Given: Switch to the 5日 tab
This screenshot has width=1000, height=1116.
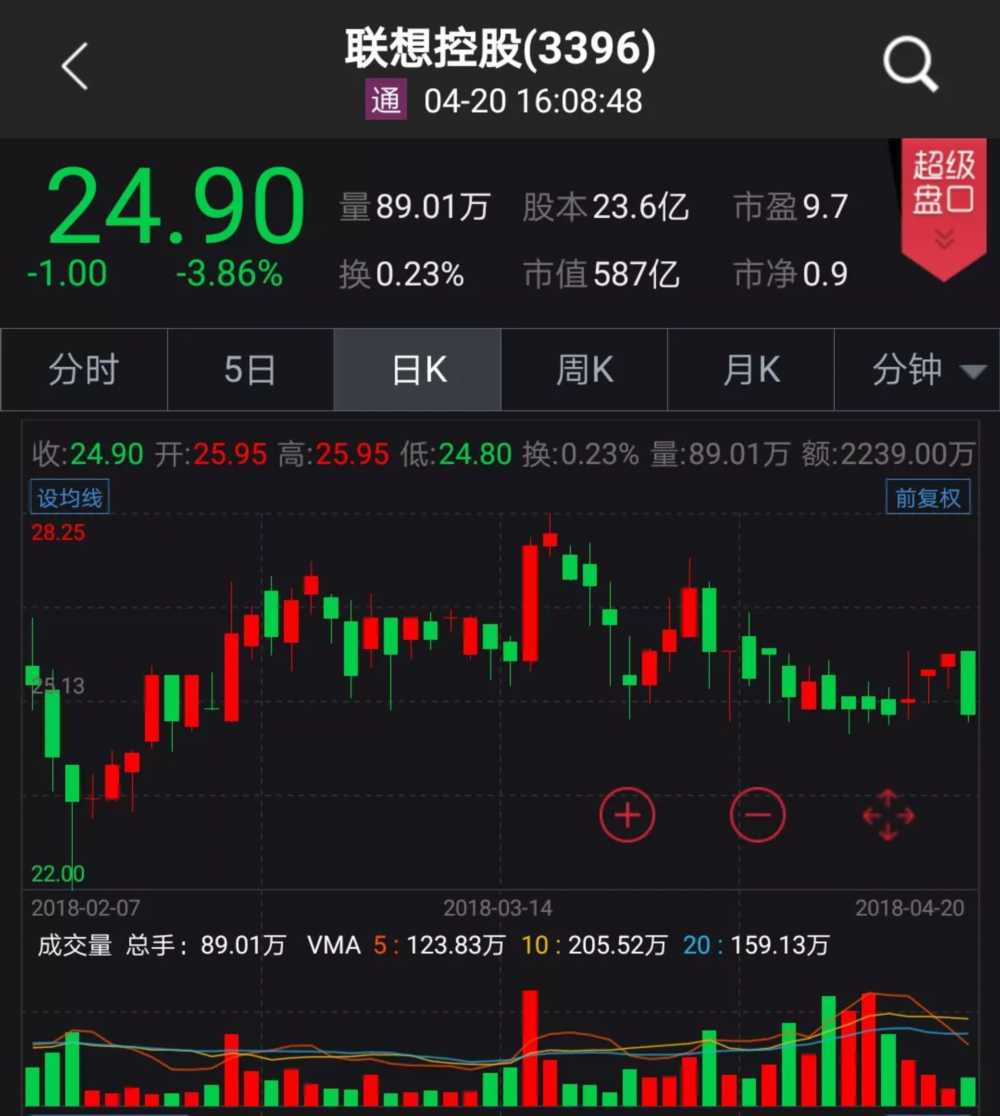Looking at the screenshot, I should [x=250, y=370].
